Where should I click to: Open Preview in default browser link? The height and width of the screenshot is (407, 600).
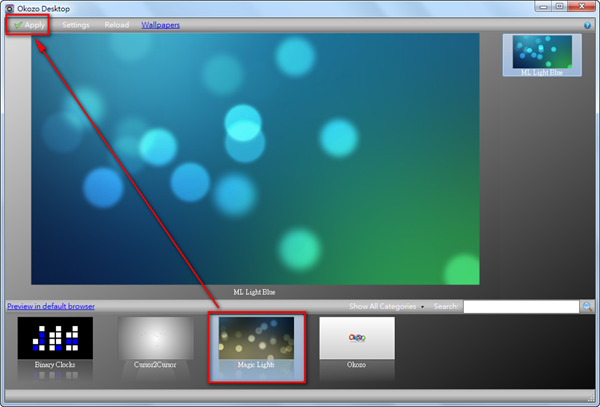point(51,306)
